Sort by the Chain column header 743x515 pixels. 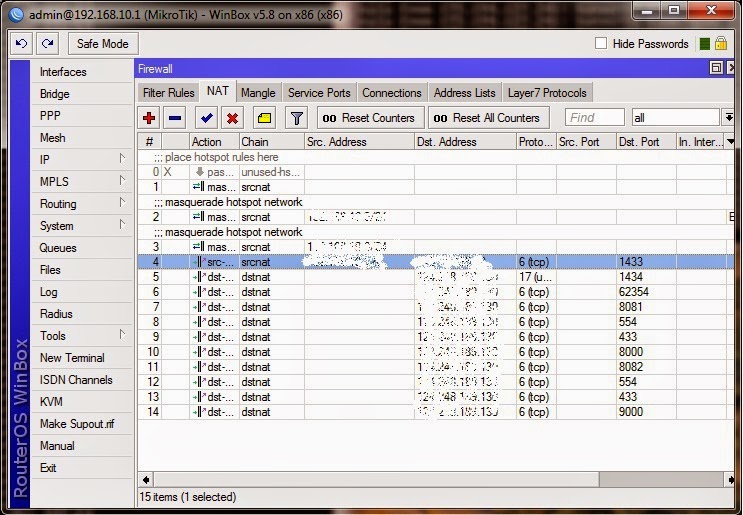click(x=272, y=142)
